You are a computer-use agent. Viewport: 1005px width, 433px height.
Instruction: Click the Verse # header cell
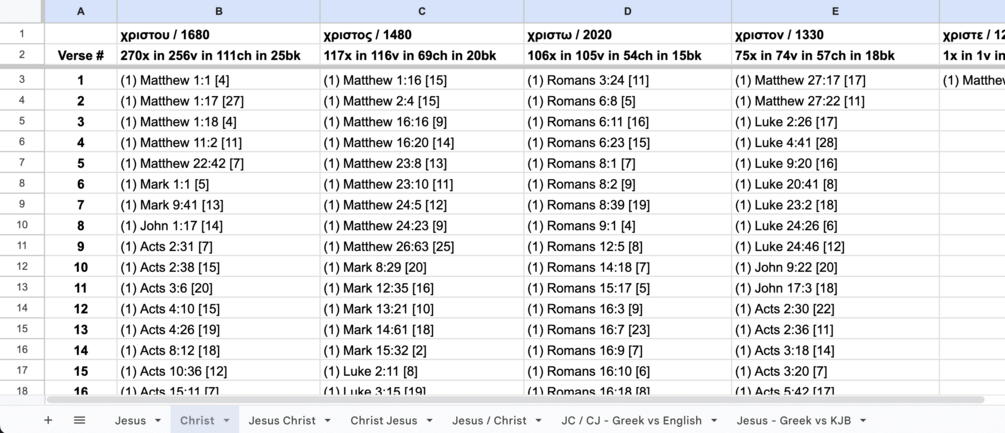point(81,56)
